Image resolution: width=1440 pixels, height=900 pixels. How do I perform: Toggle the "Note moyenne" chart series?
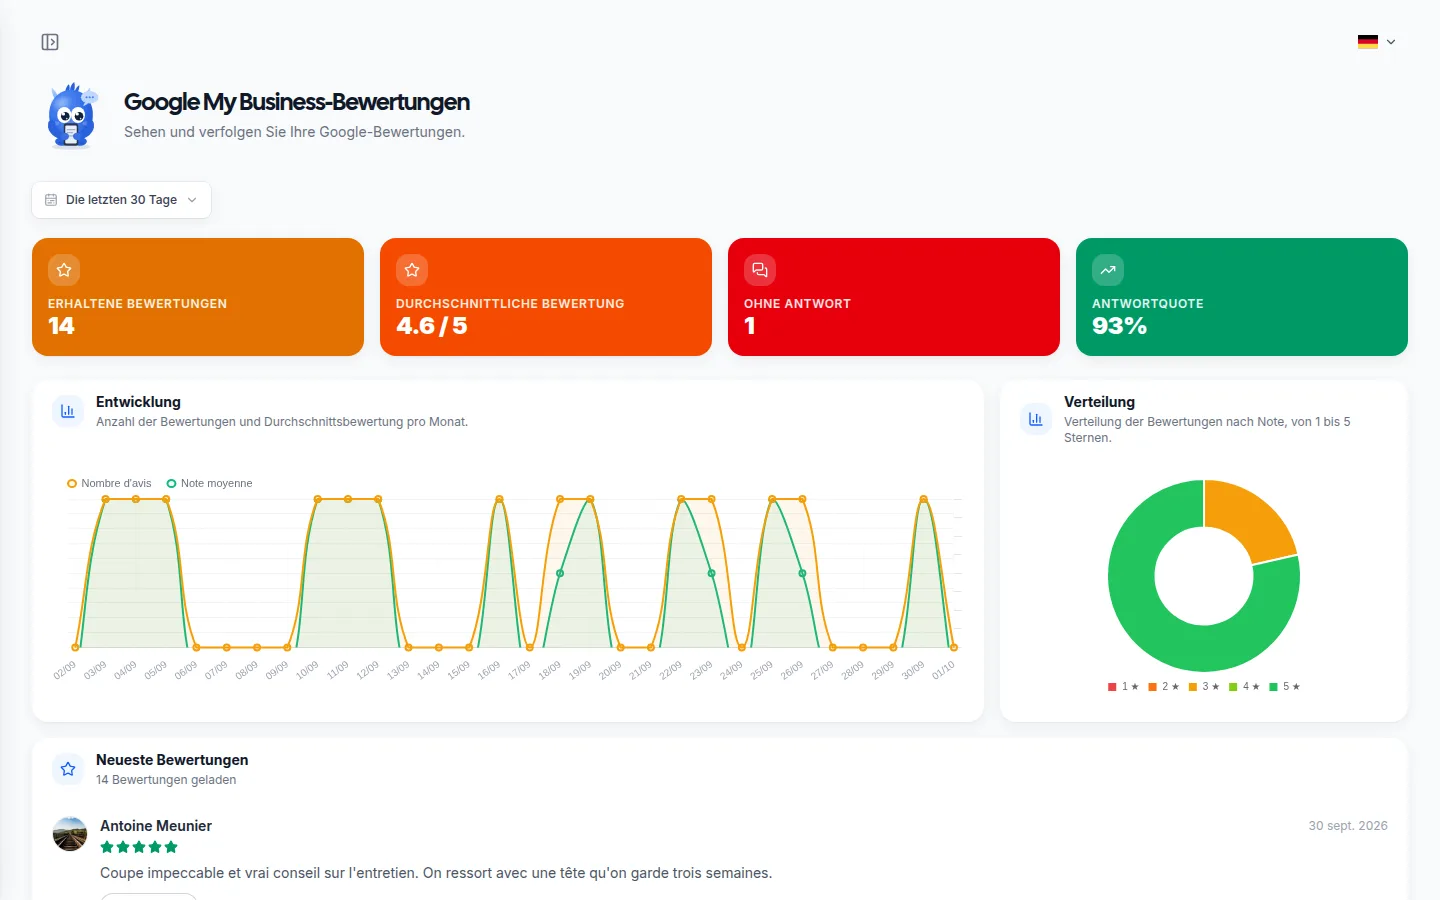[x=209, y=483]
